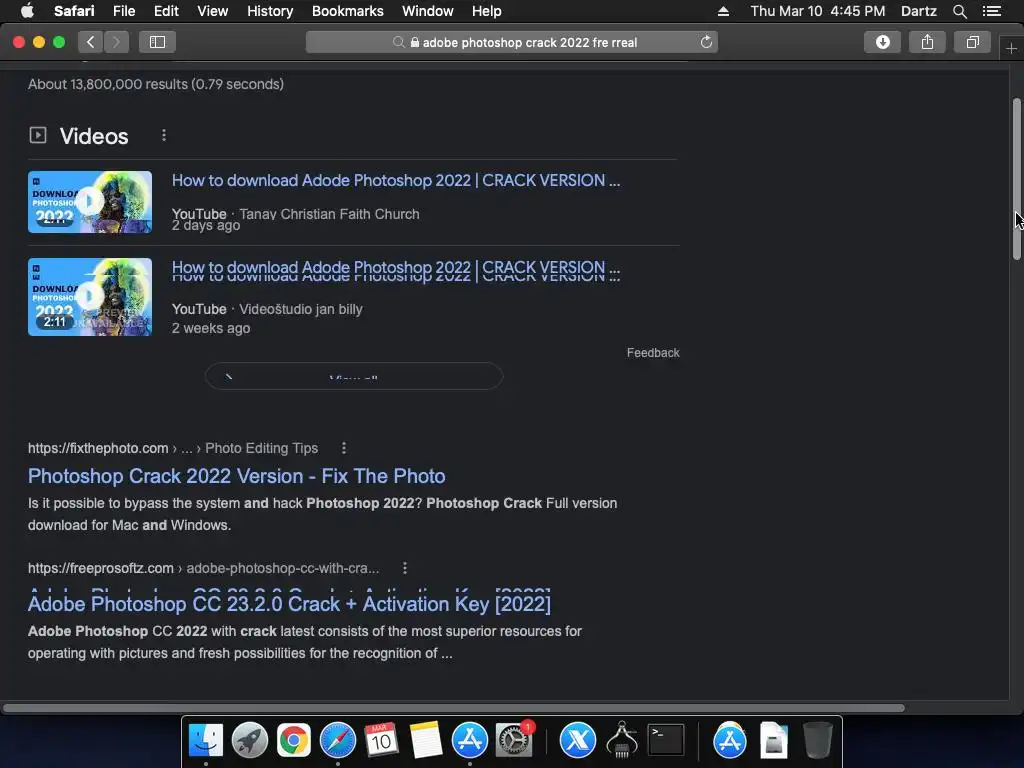Open Google Chrome from the Dock

pyautogui.click(x=294, y=740)
